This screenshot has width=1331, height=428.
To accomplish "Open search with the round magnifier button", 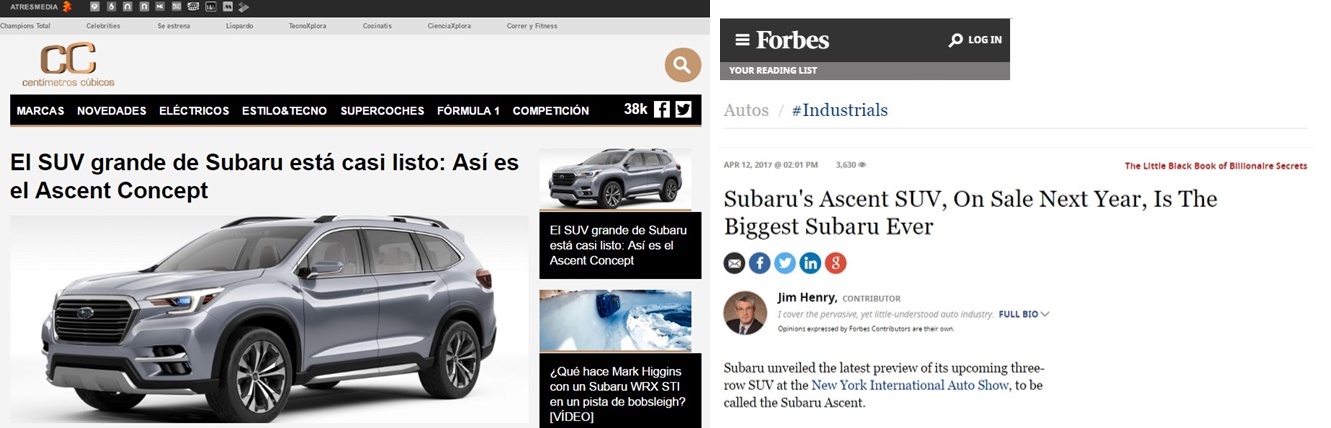I will (x=683, y=66).
